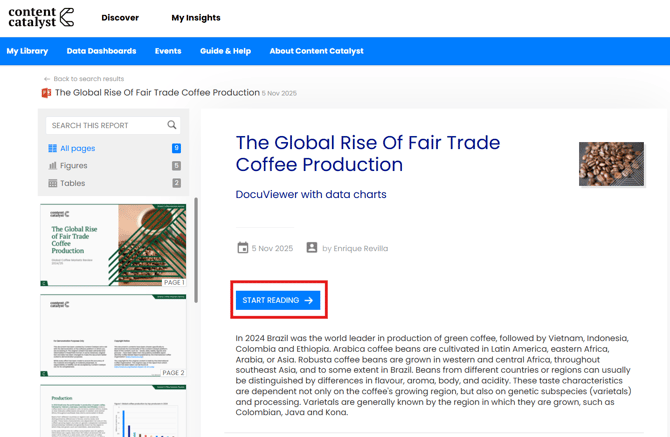Click the Content Catalyst logo
This screenshot has height=437, width=670.
pos(41,17)
